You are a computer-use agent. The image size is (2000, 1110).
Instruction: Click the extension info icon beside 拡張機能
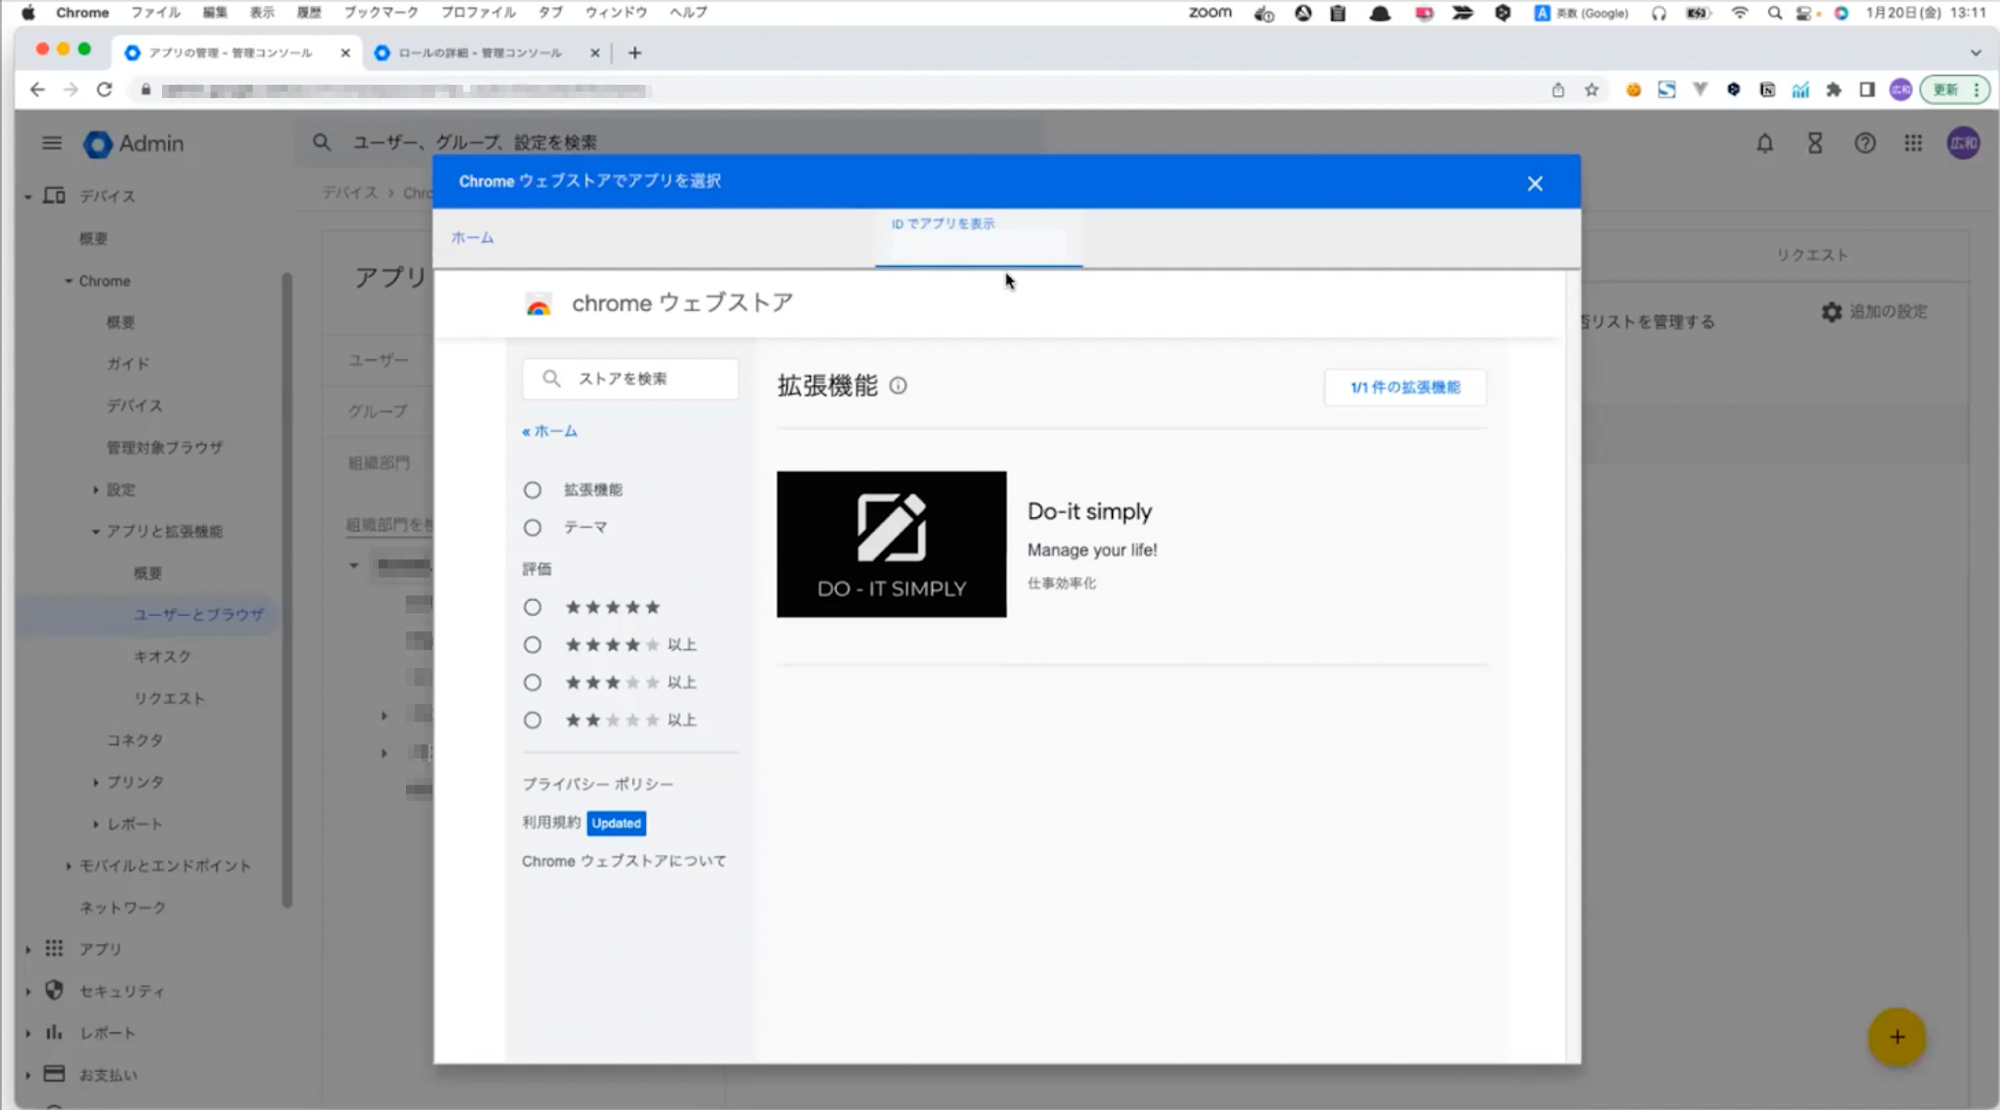[898, 386]
